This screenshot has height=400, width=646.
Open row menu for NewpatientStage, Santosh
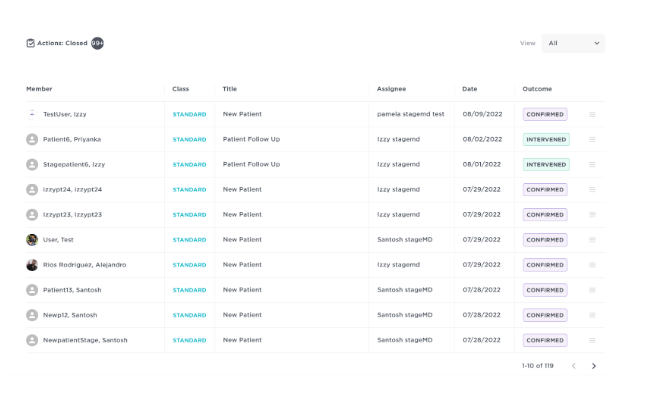click(x=592, y=340)
